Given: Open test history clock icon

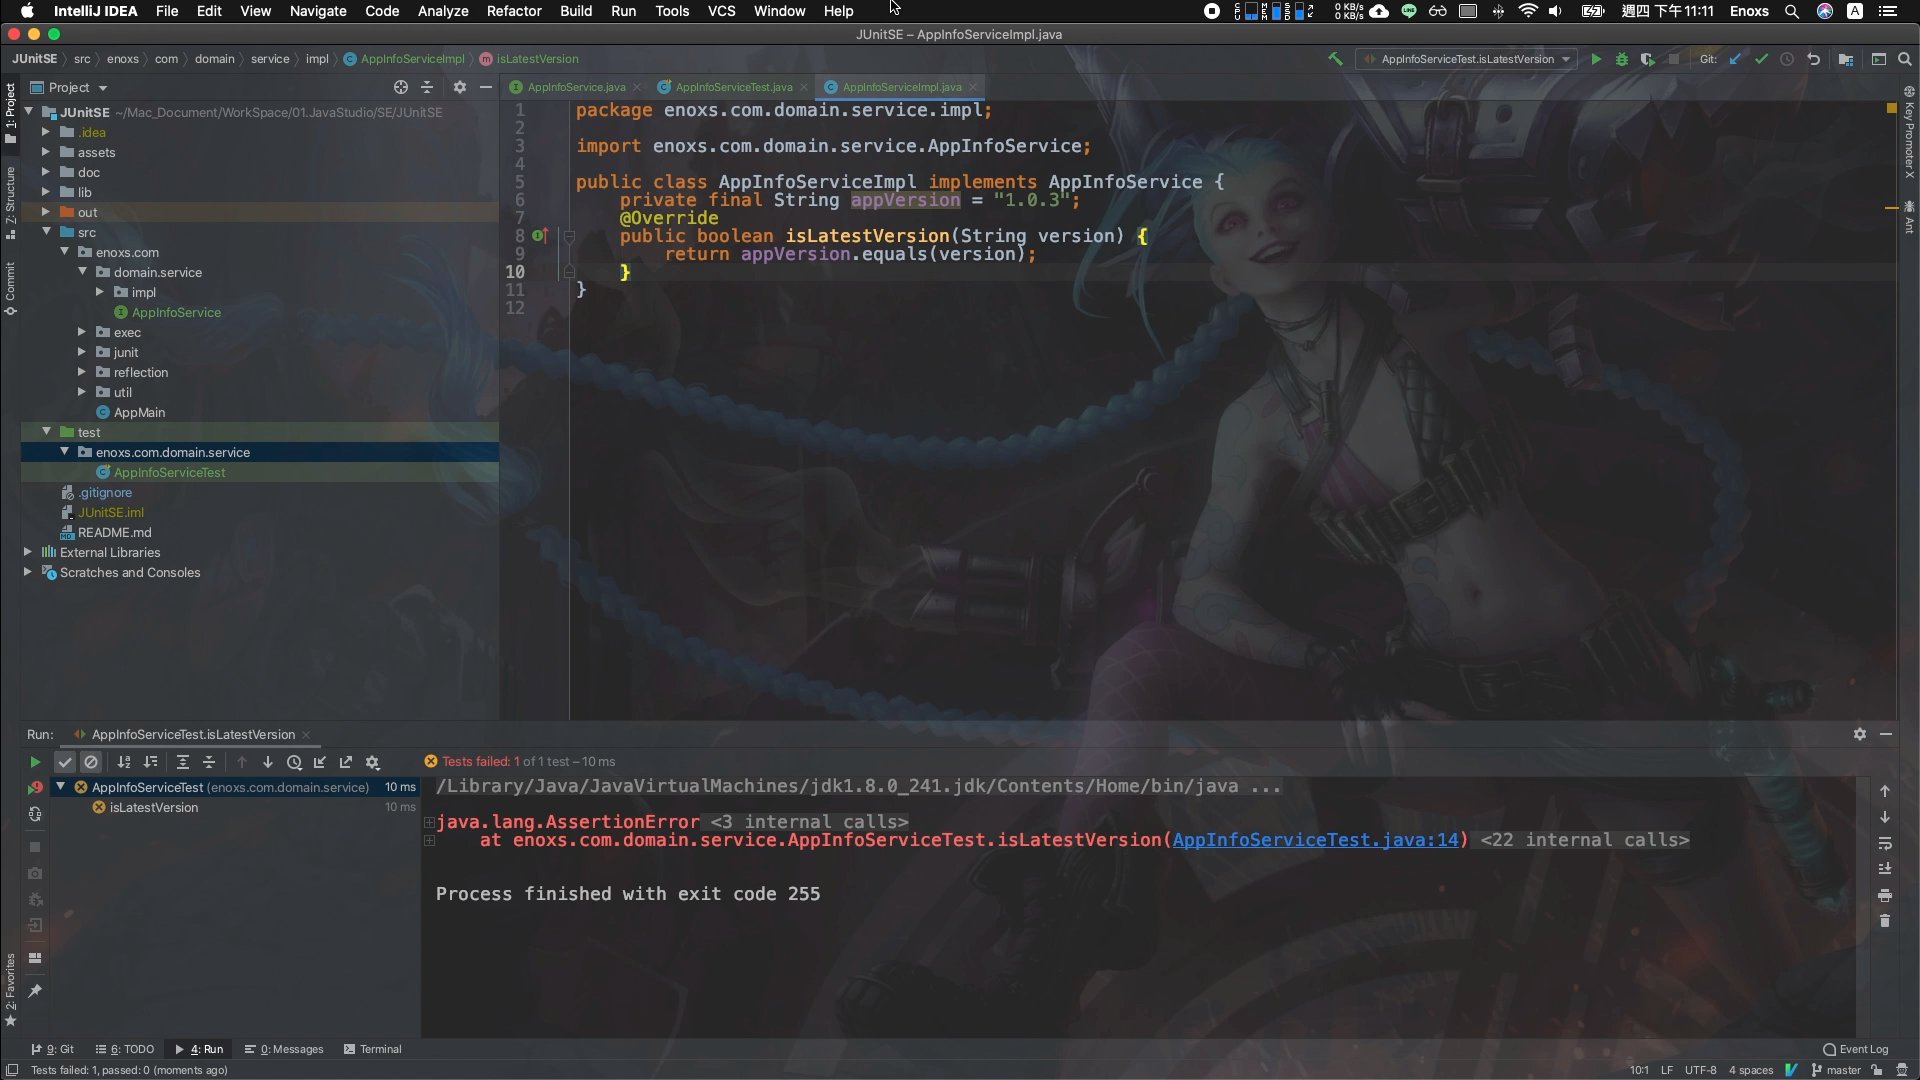Looking at the screenshot, I should pos(294,762).
